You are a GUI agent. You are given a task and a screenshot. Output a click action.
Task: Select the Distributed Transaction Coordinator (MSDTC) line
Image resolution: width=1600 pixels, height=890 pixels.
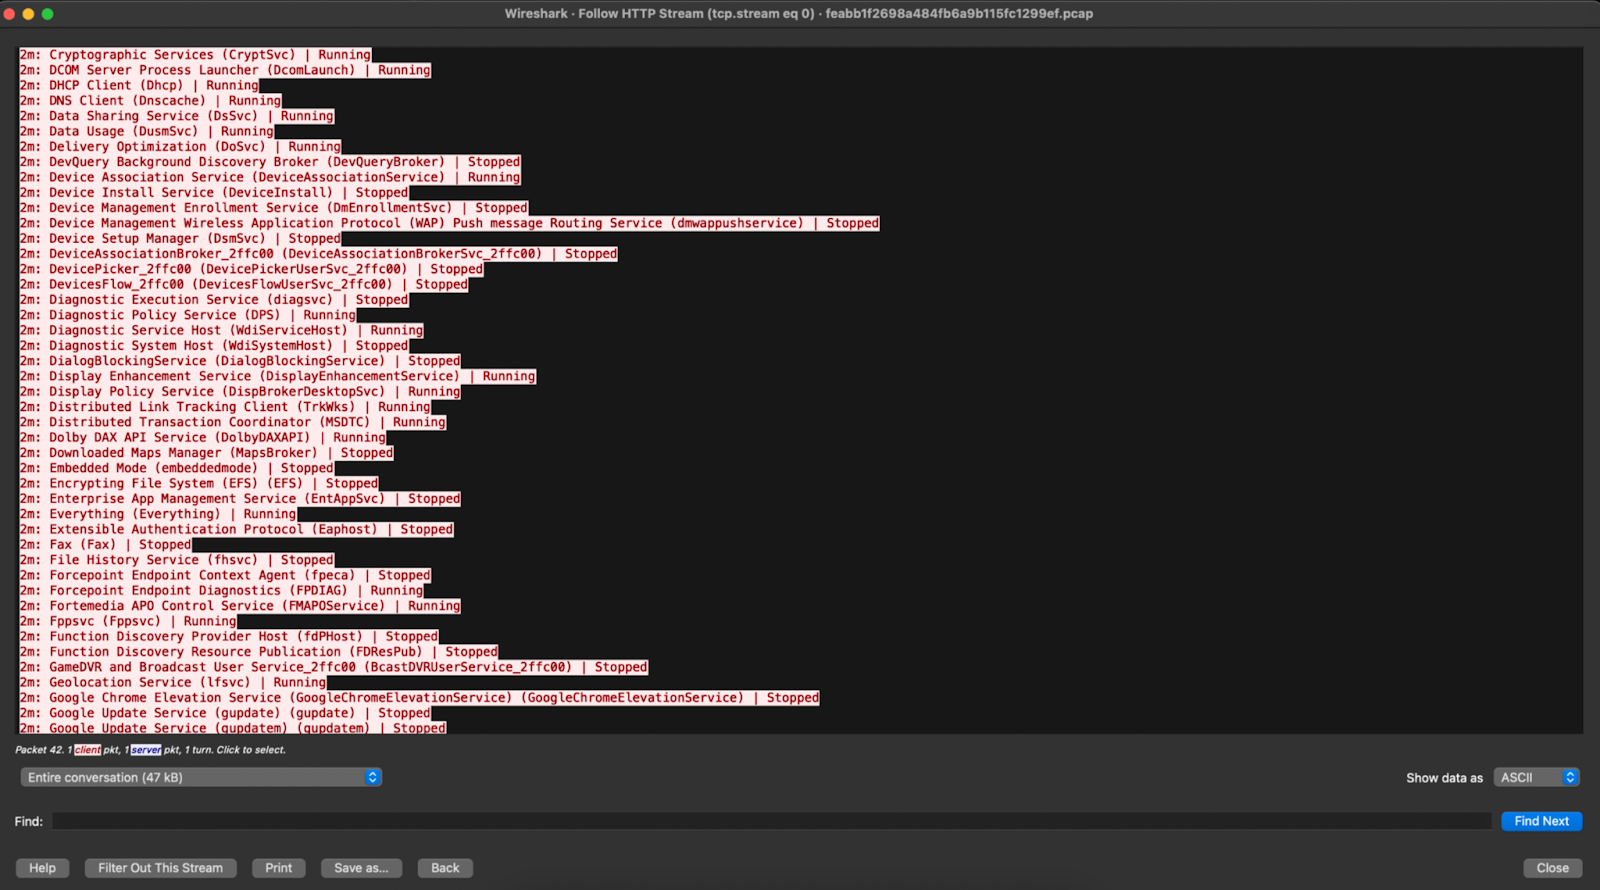[233, 422]
